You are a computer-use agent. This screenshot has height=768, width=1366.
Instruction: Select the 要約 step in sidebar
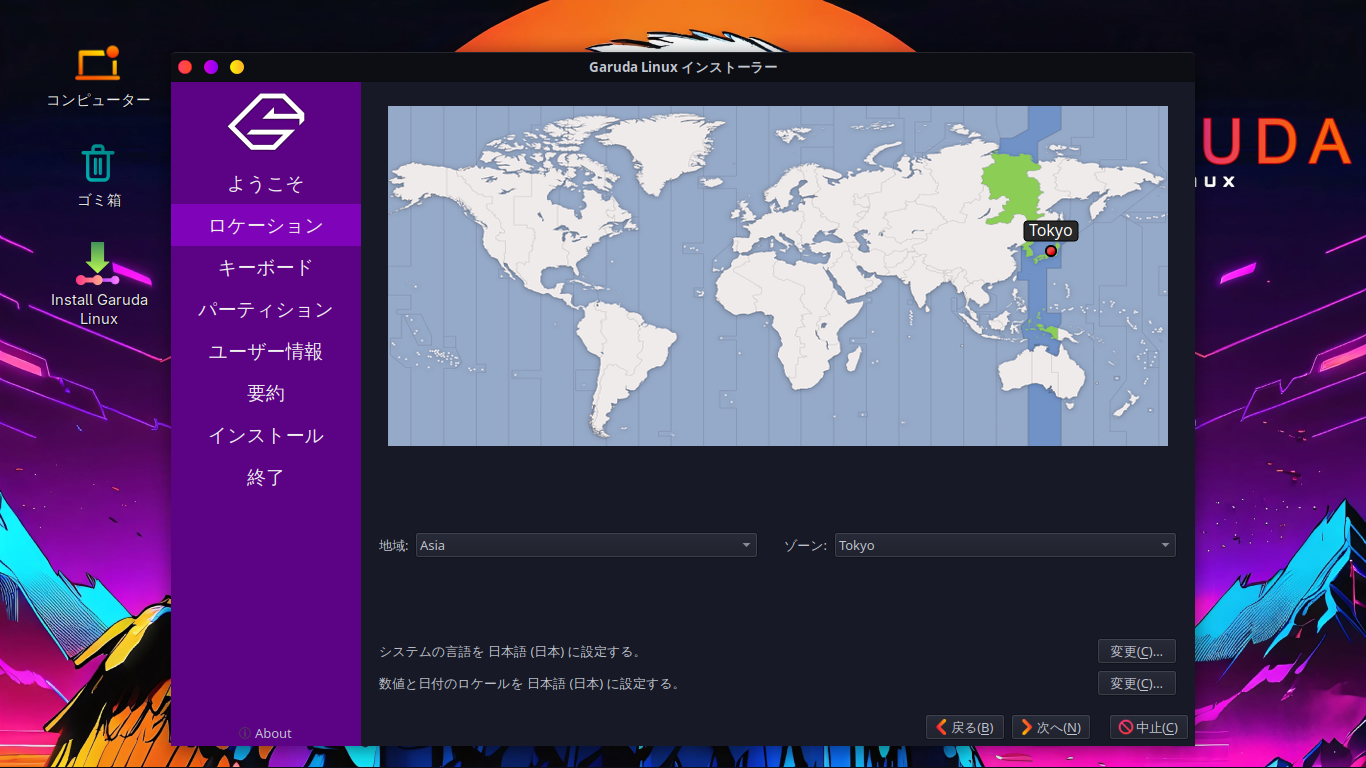[x=266, y=393]
